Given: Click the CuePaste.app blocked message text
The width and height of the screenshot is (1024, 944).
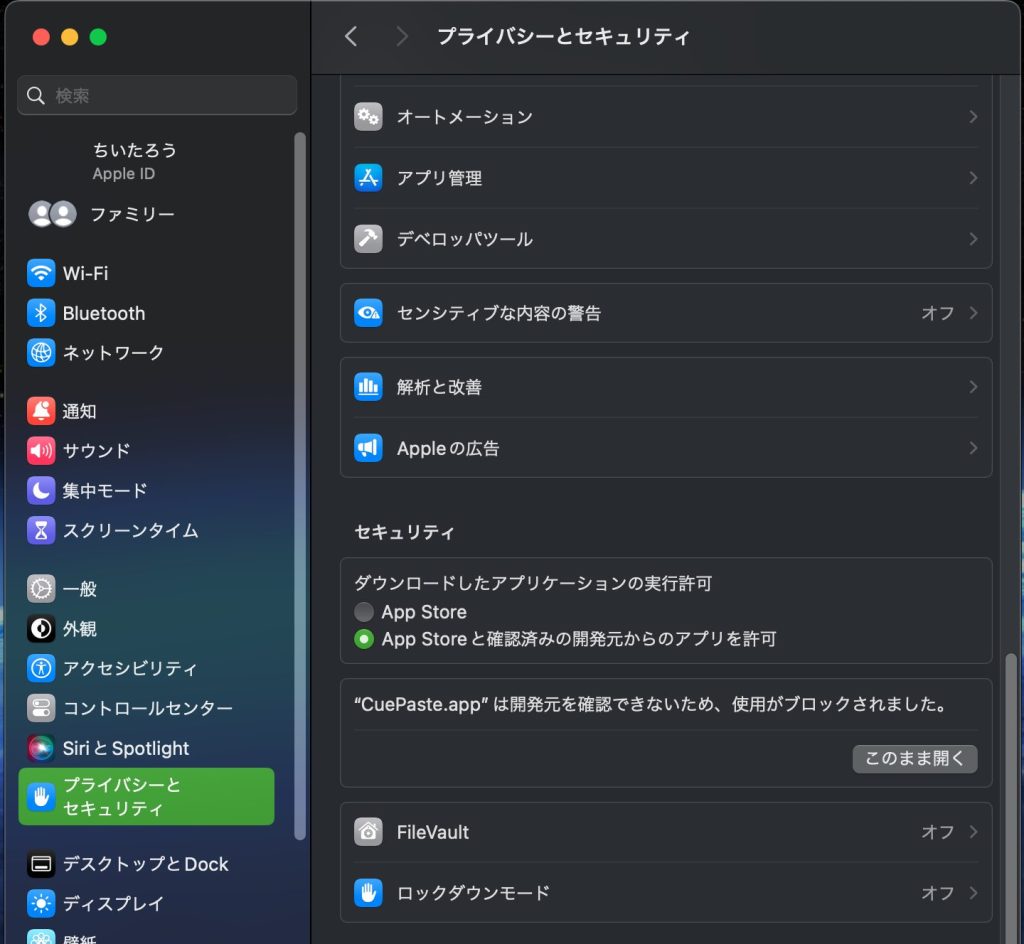Looking at the screenshot, I should click(x=650, y=704).
